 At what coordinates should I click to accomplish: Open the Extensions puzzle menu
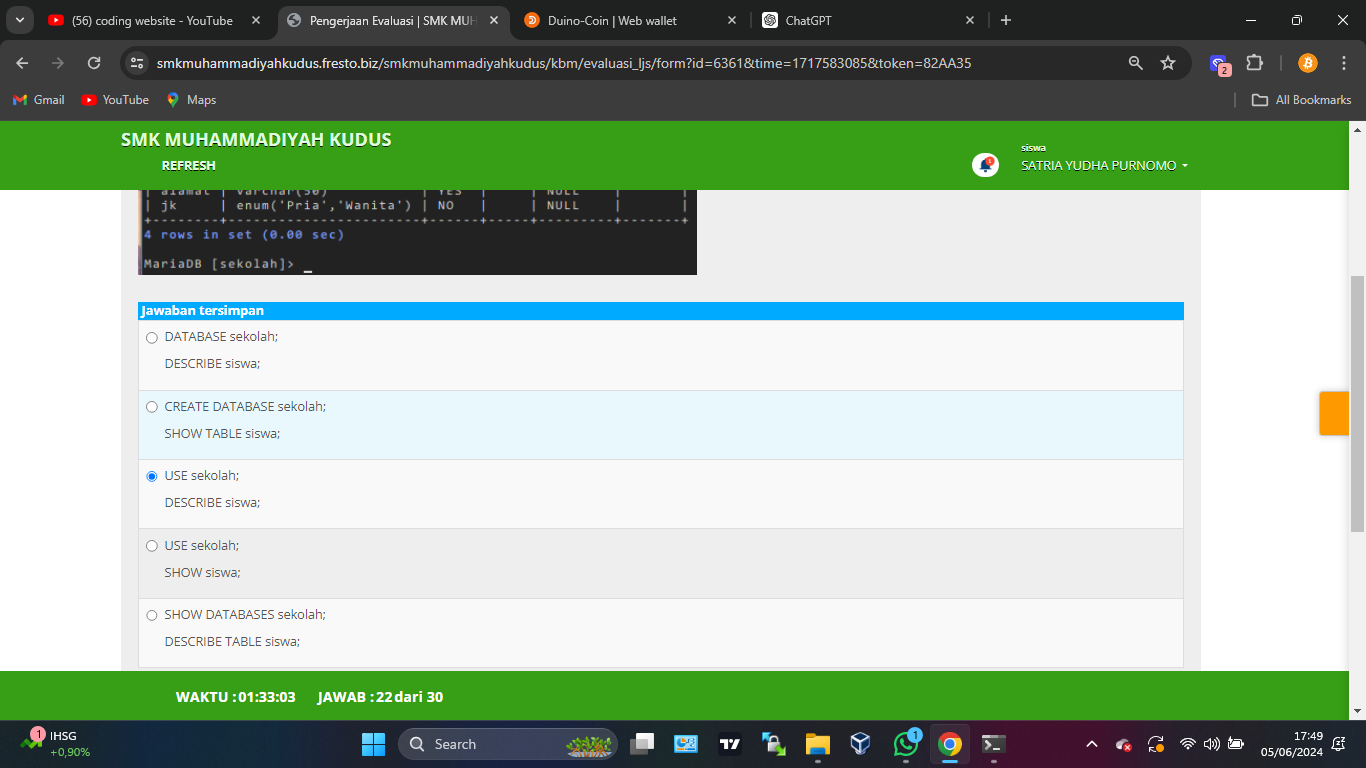pos(1255,63)
